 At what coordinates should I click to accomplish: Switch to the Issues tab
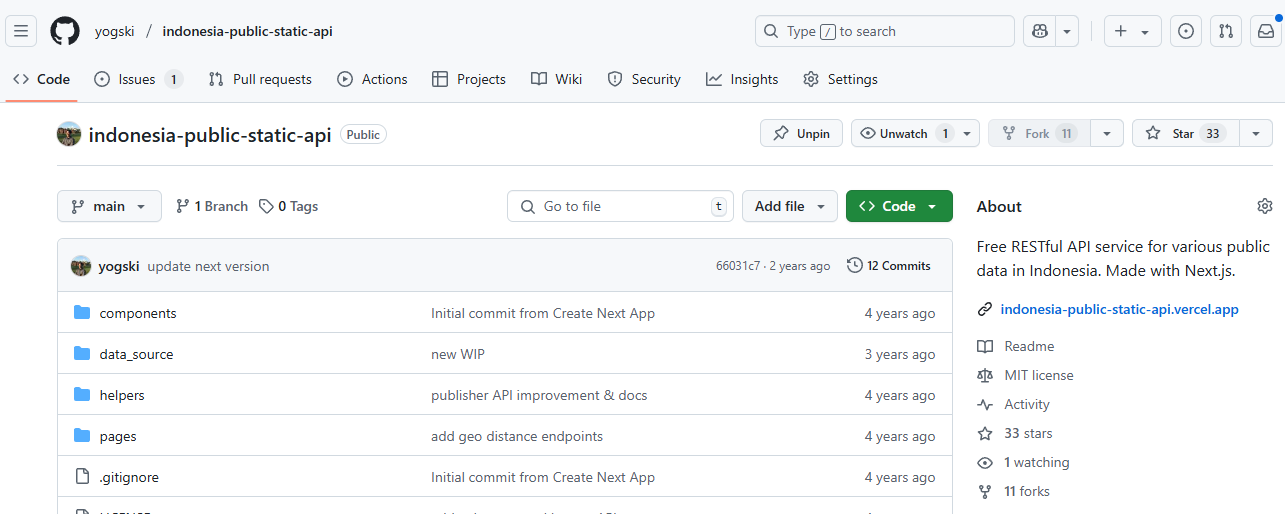pyautogui.click(x=138, y=79)
